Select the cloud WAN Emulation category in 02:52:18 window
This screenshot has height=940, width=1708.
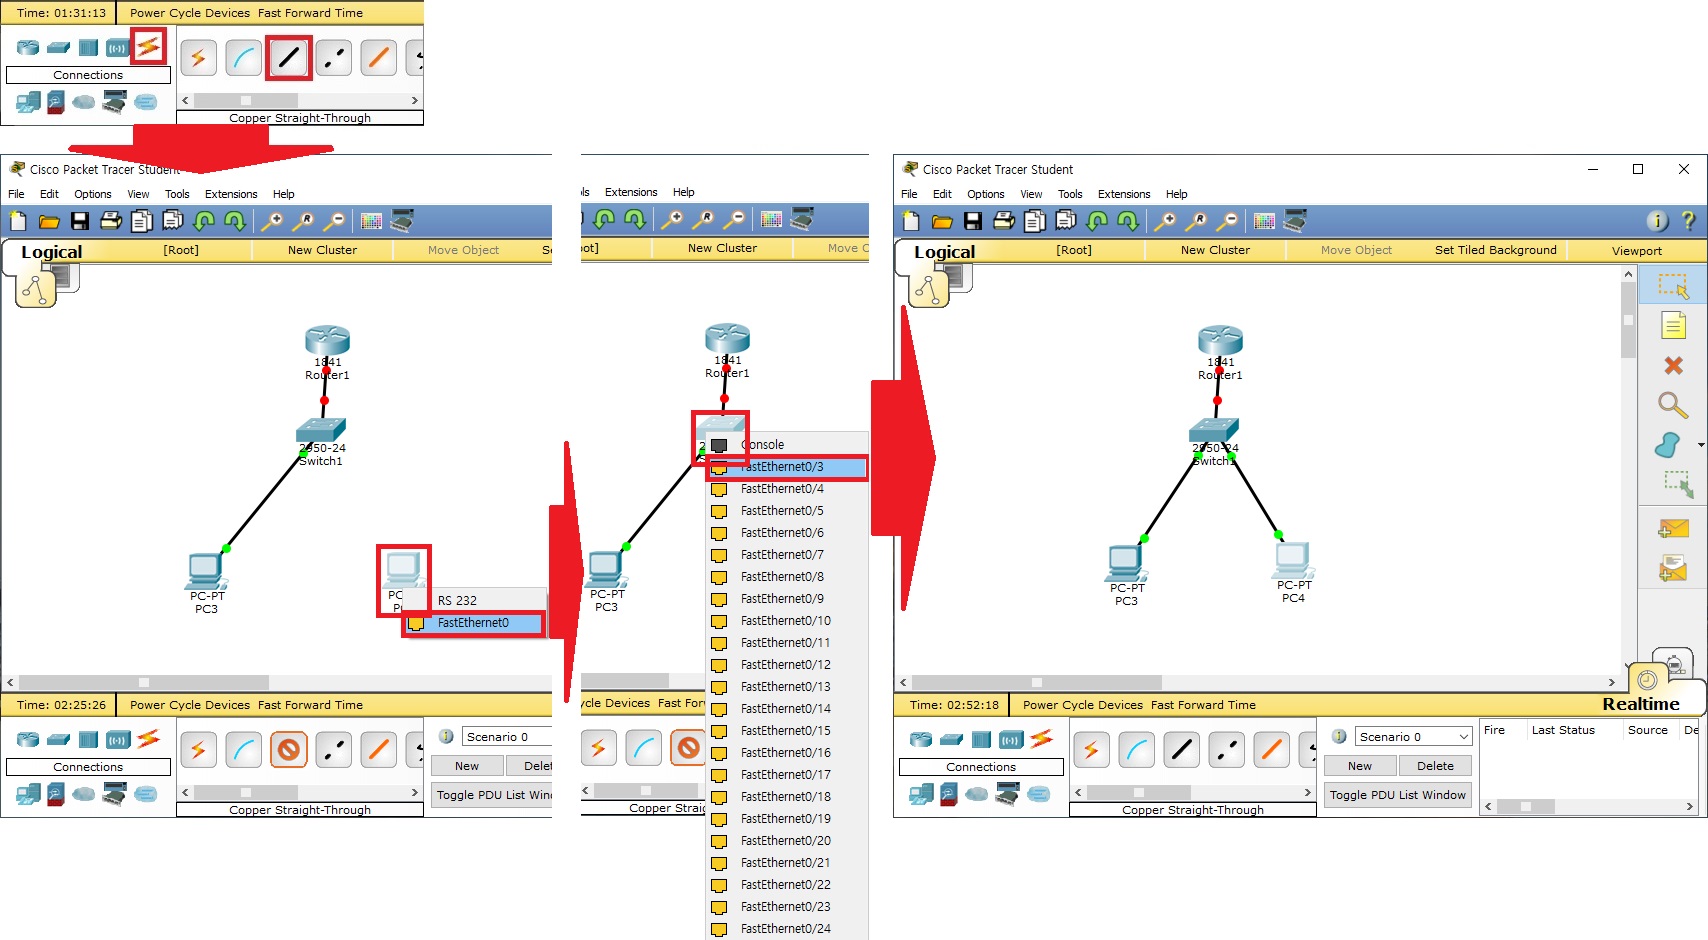click(977, 795)
